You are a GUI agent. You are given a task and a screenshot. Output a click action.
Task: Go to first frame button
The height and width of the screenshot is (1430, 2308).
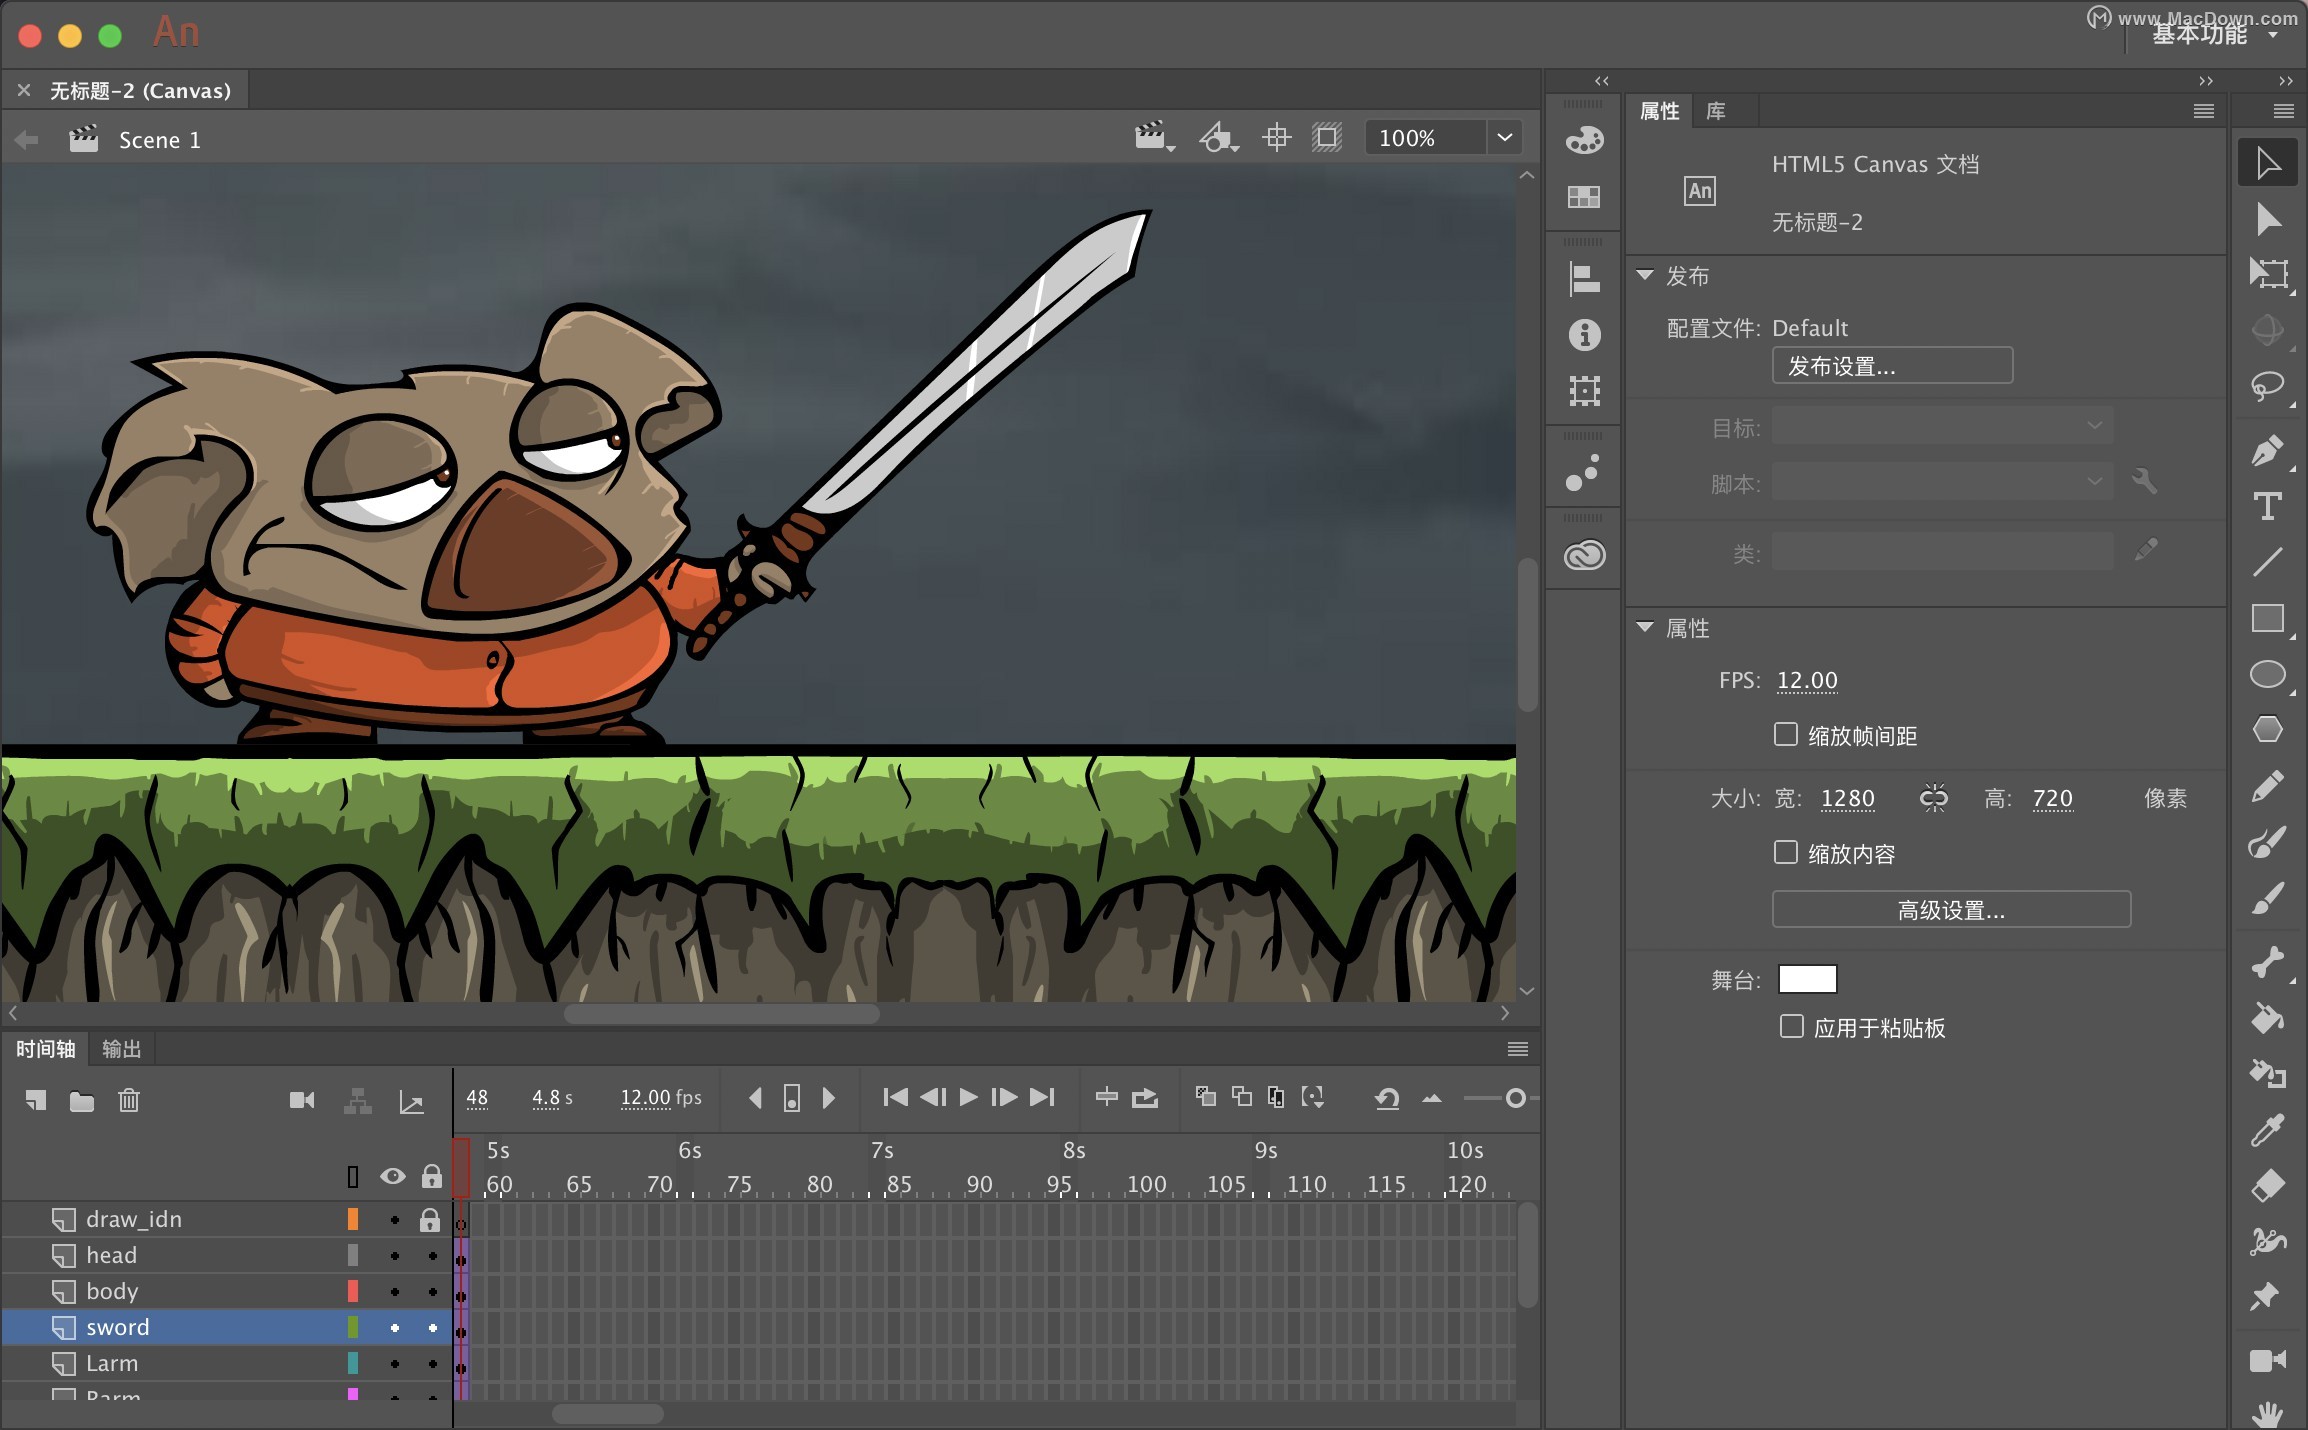coord(895,1098)
